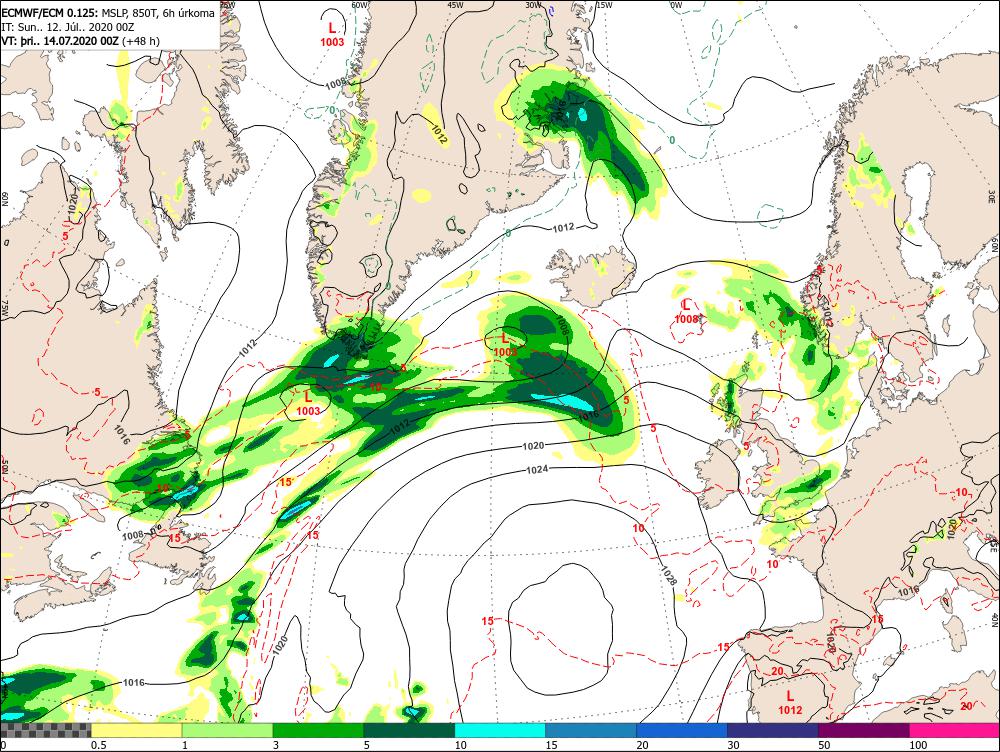Click the dark indigo 30–50 mm legend swatch
The width and height of the screenshot is (1000, 752).
tap(773, 730)
